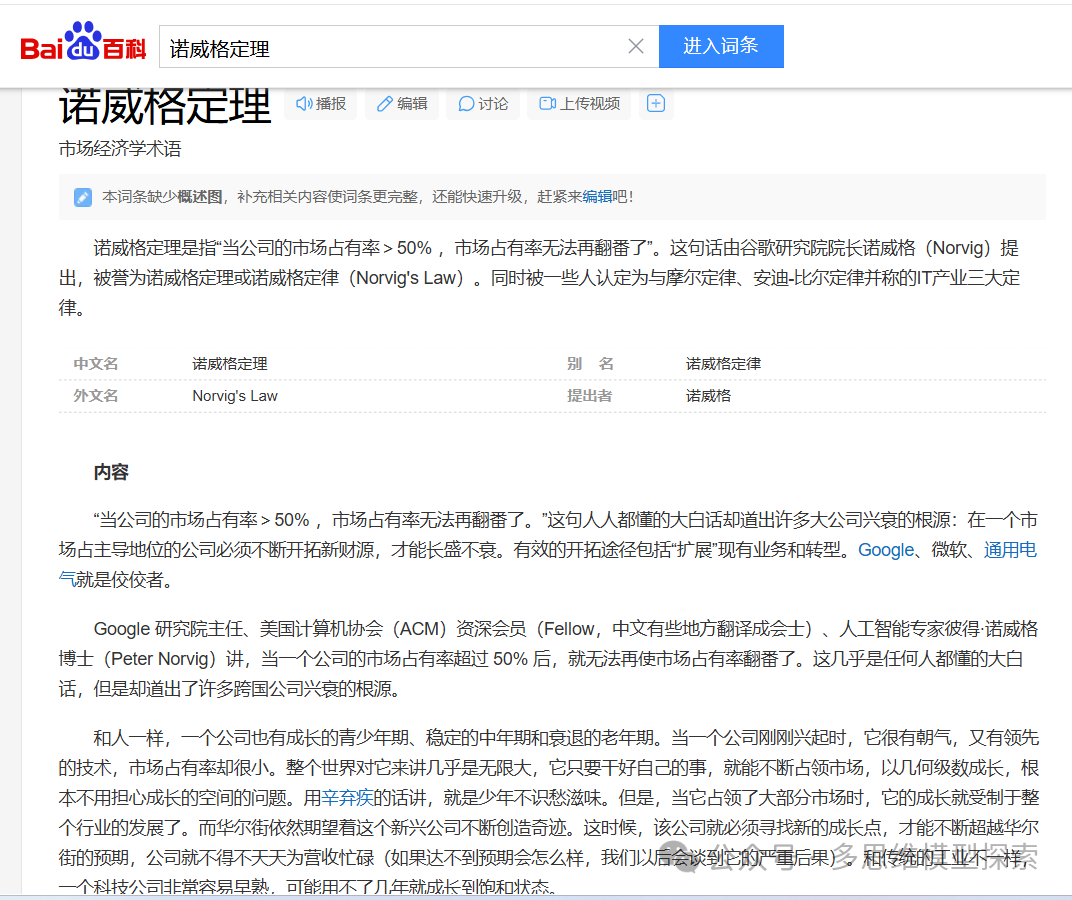Play audio with the 播报 speaker icon

tap(321, 104)
